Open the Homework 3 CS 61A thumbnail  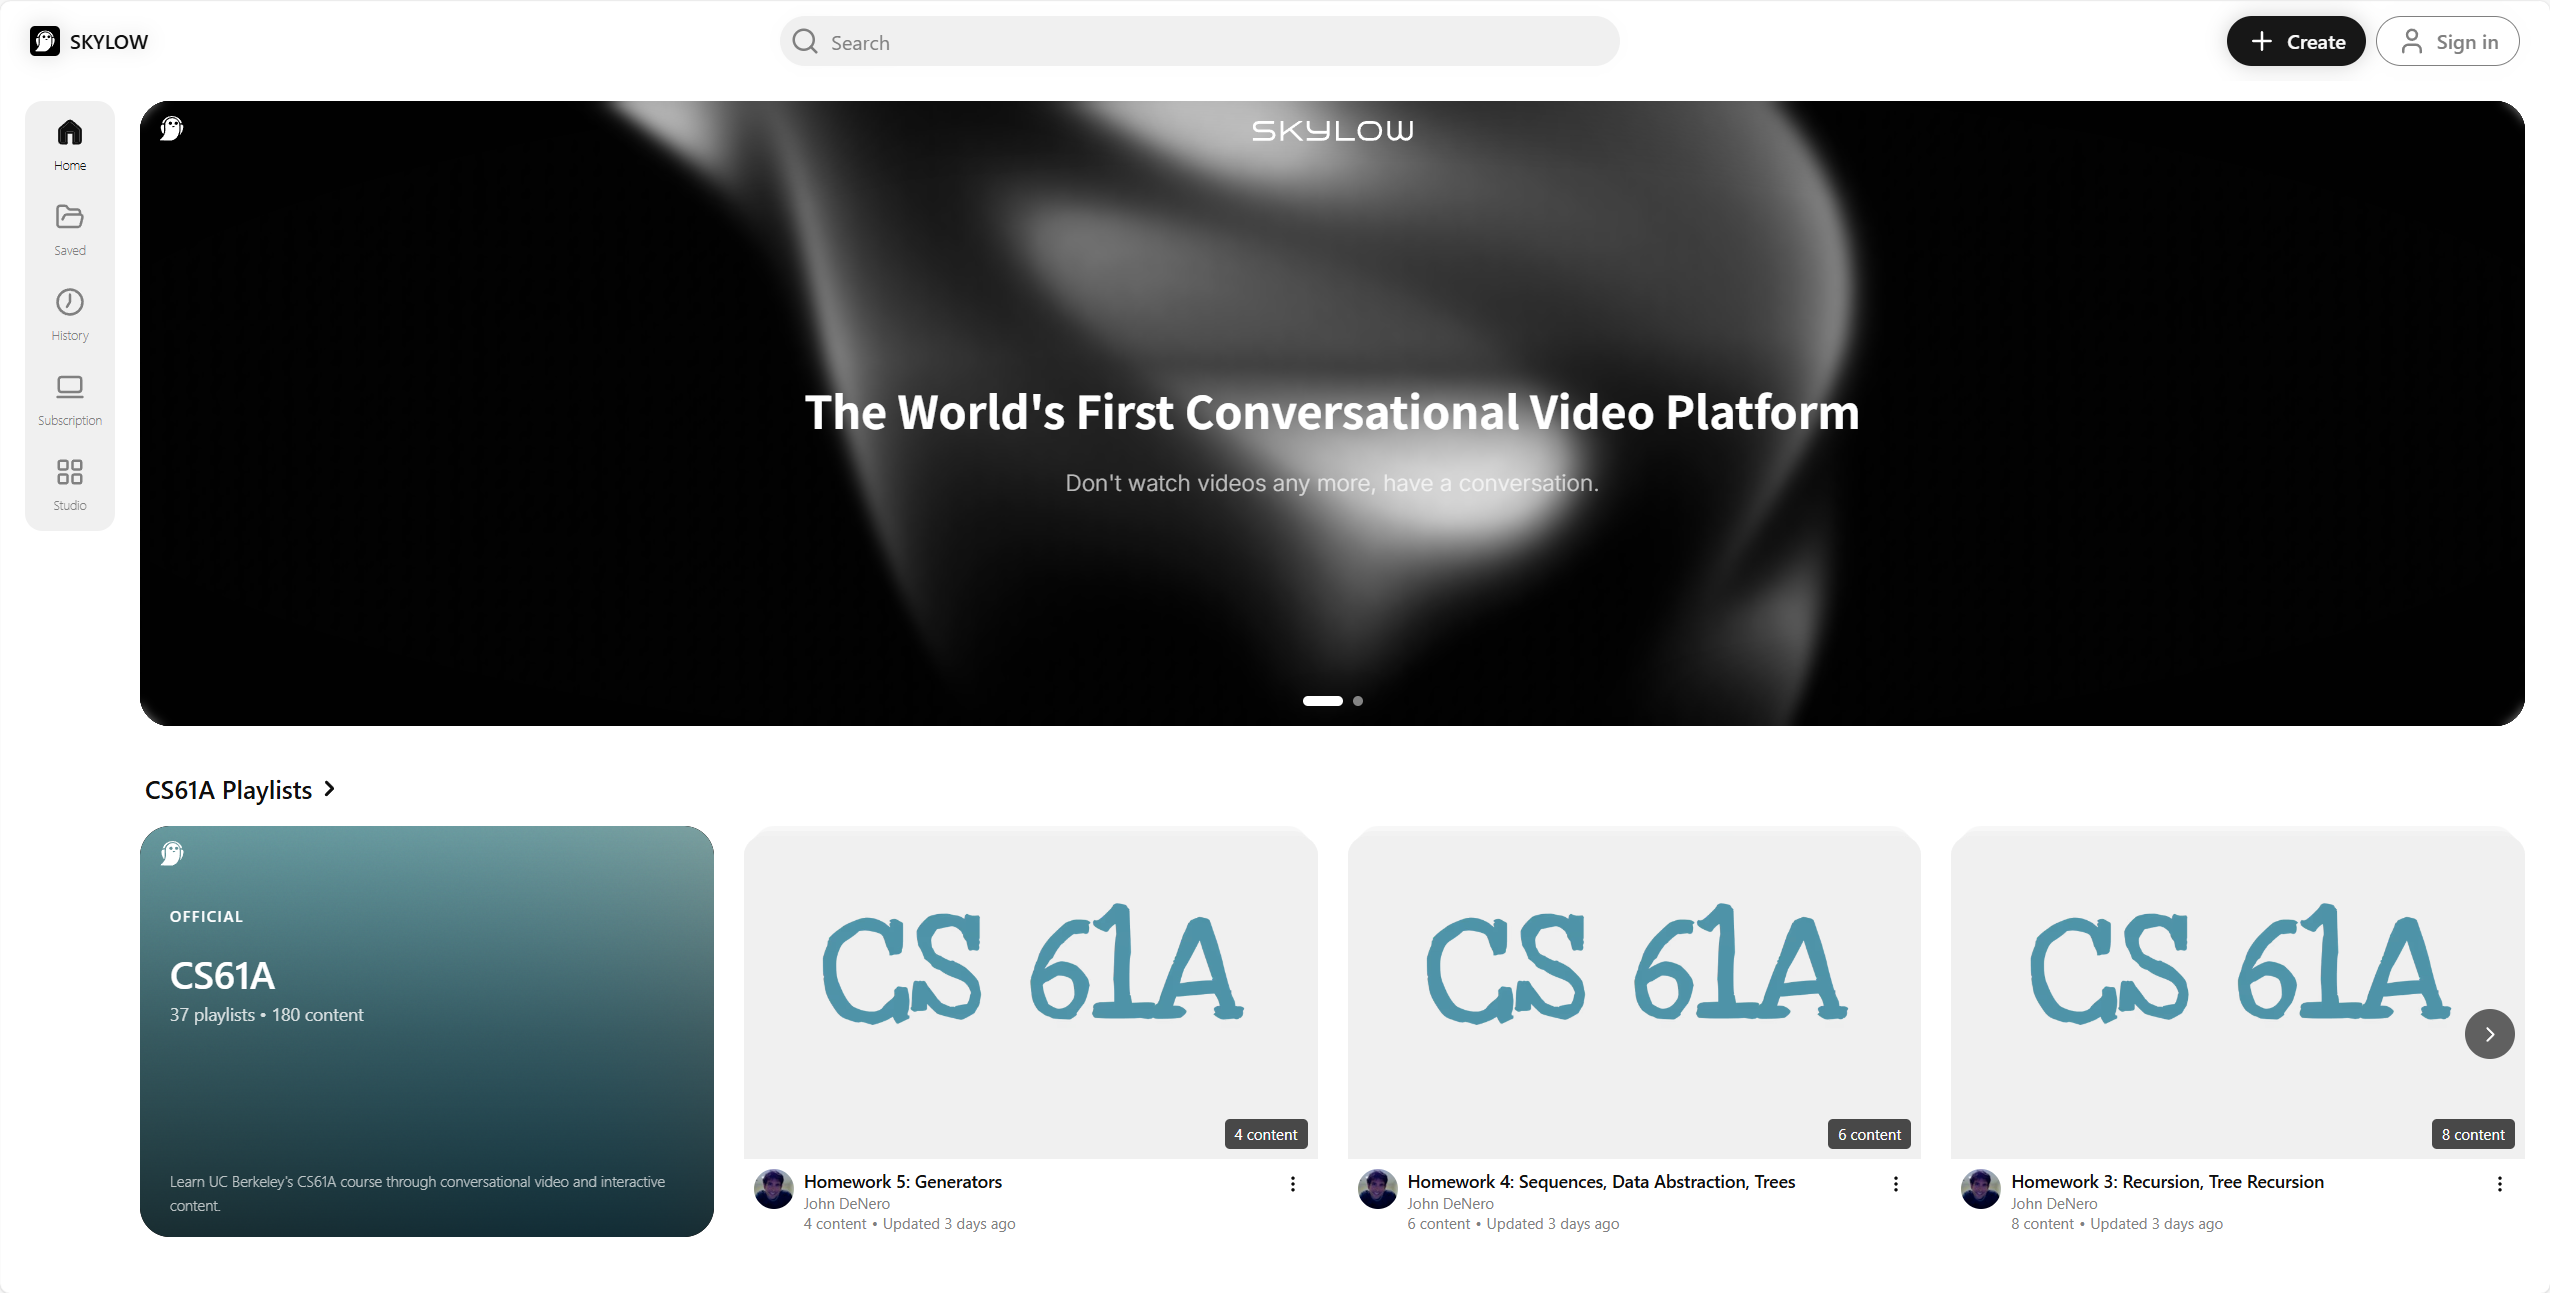[2237, 992]
